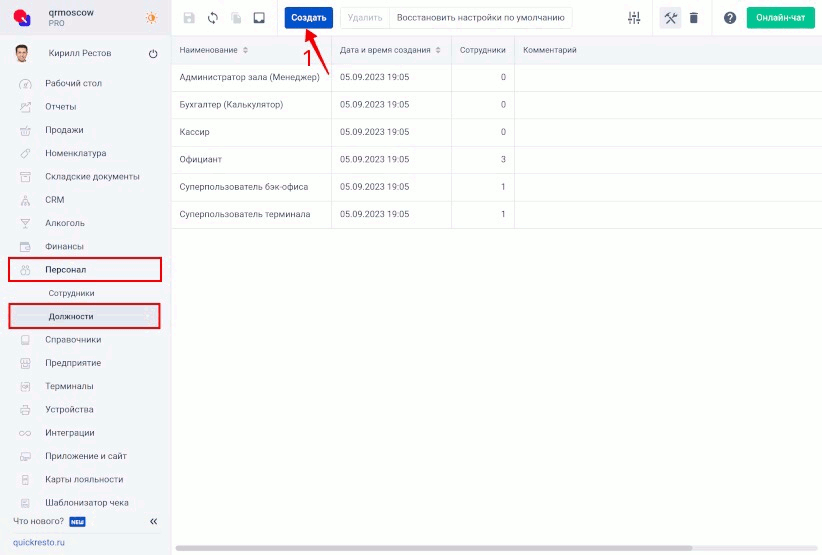822x555 pixels.
Task: Open Справочники section
Action: [73, 340]
